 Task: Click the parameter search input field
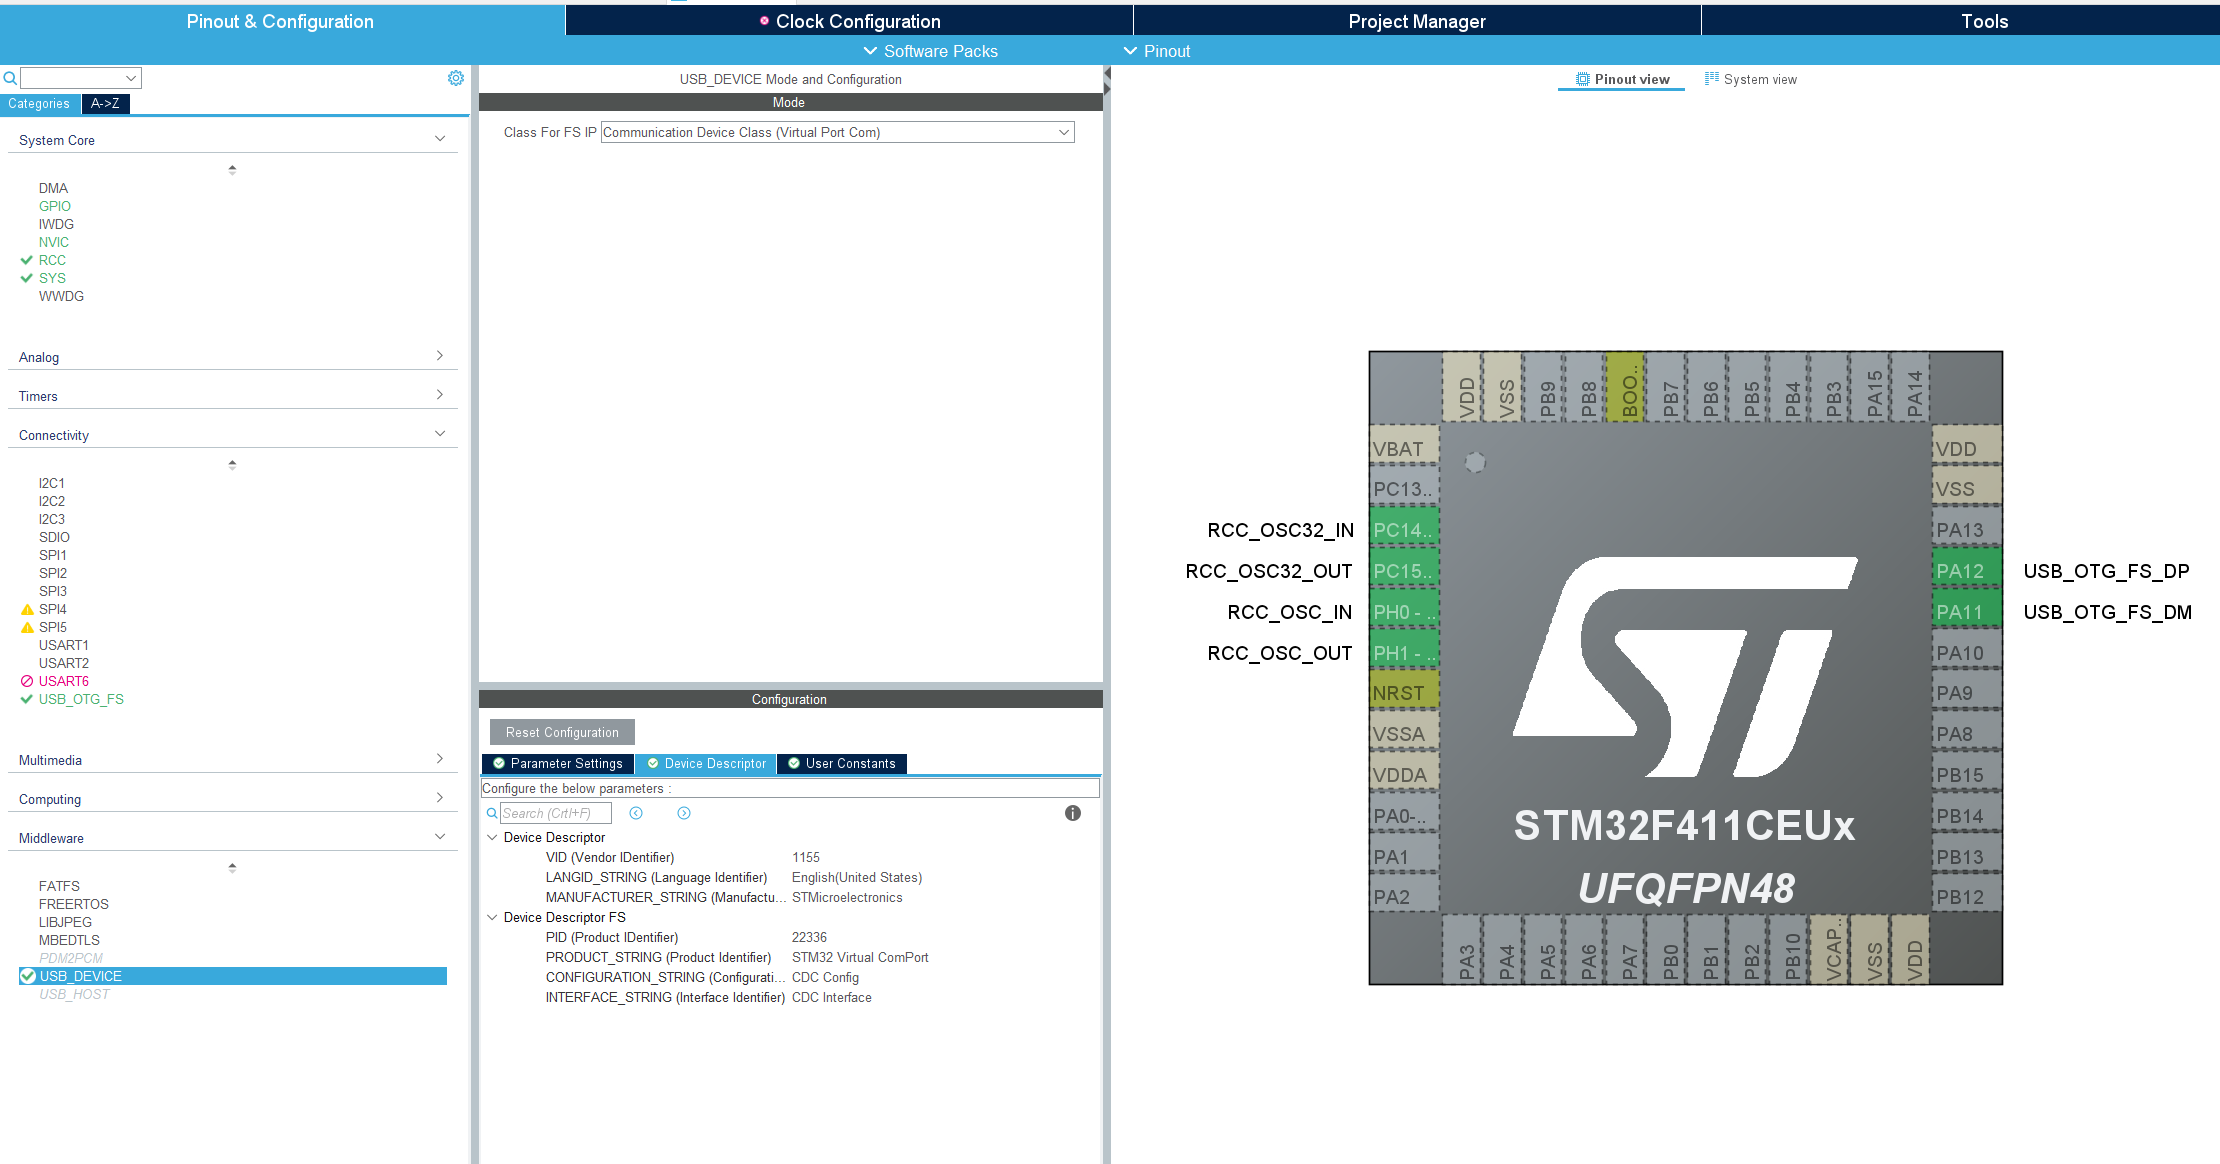coord(555,813)
